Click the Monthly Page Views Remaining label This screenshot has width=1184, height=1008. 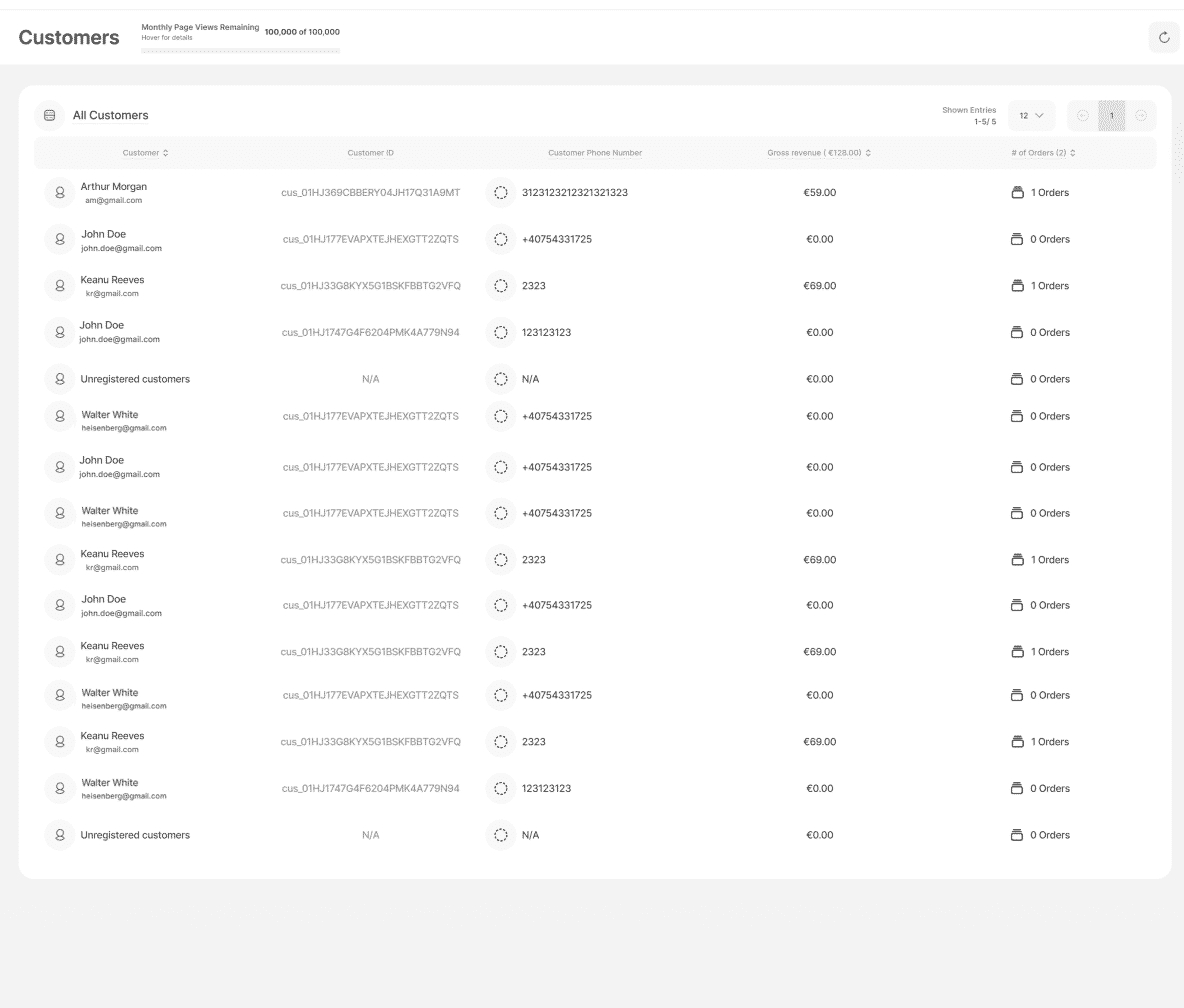click(200, 27)
